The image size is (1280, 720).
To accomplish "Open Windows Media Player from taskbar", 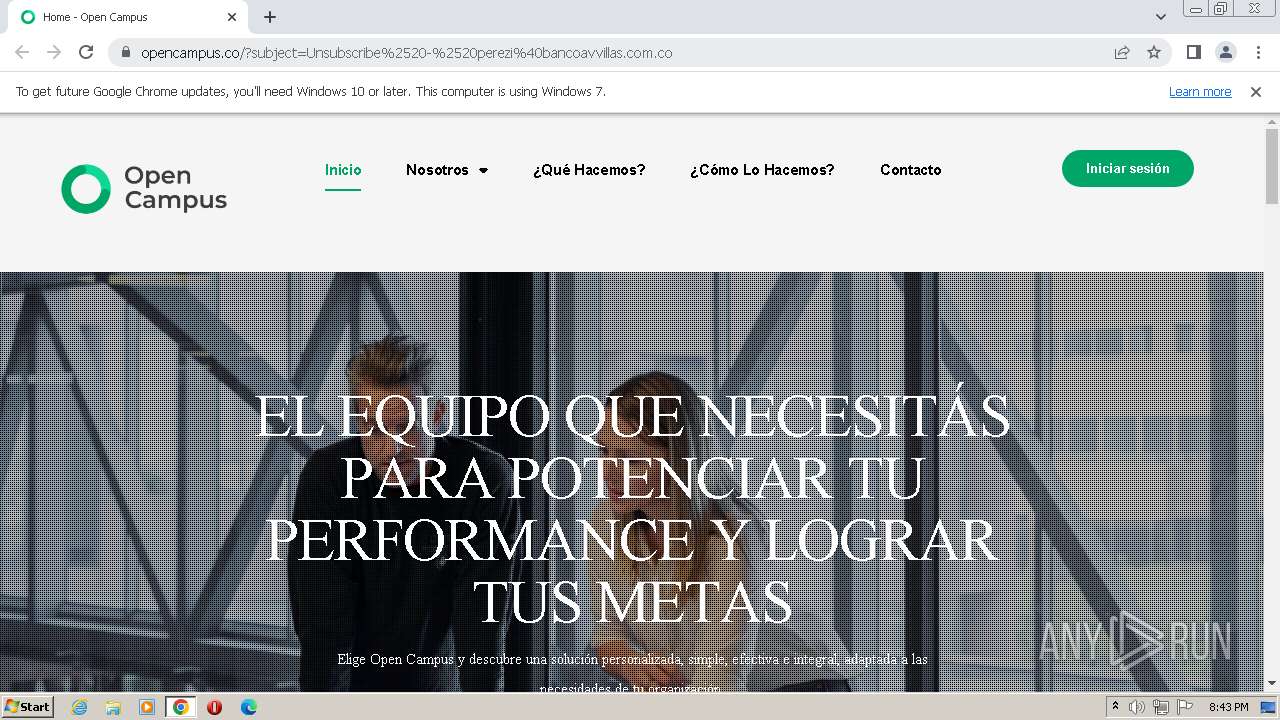I will click(x=147, y=707).
